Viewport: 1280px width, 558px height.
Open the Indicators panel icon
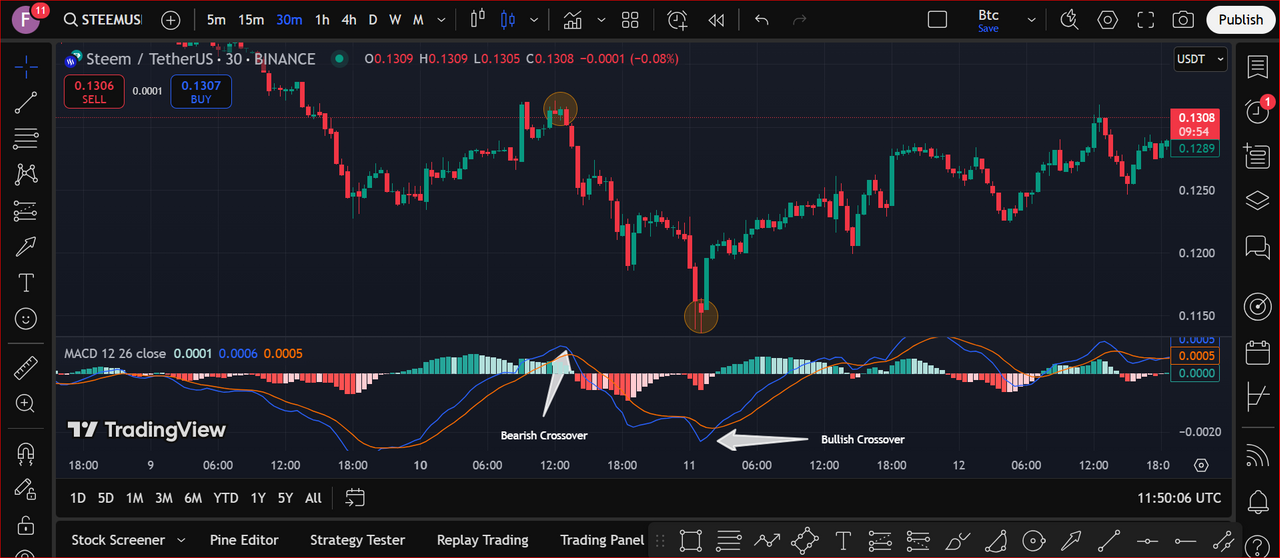pos(573,19)
